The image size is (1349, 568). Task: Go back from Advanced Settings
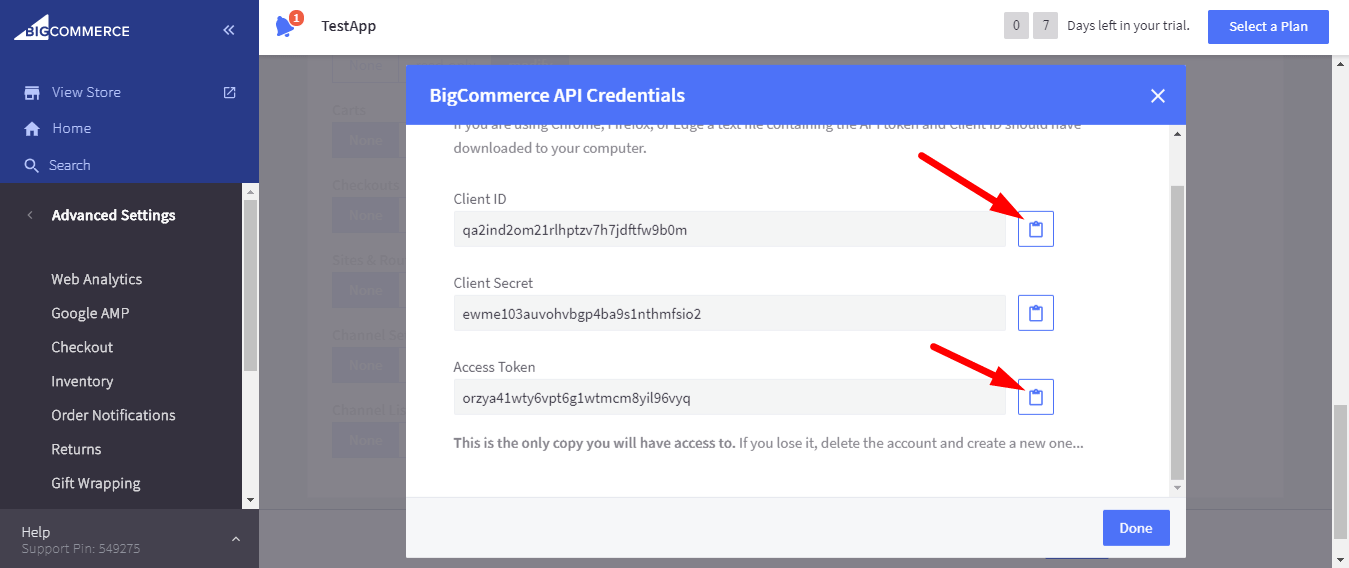tap(30, 215)
